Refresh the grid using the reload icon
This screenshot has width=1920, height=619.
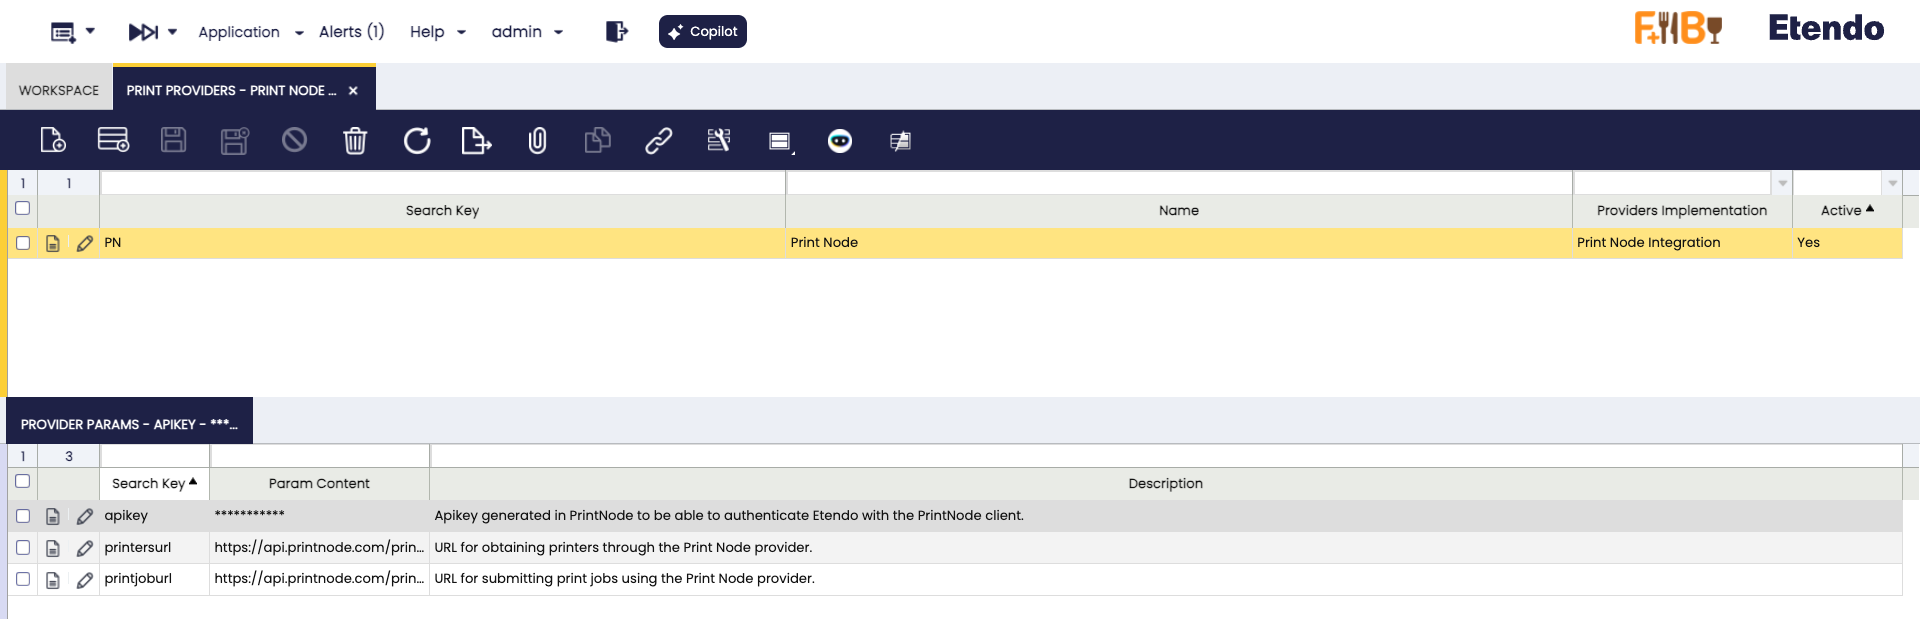[x=417, y=140]
